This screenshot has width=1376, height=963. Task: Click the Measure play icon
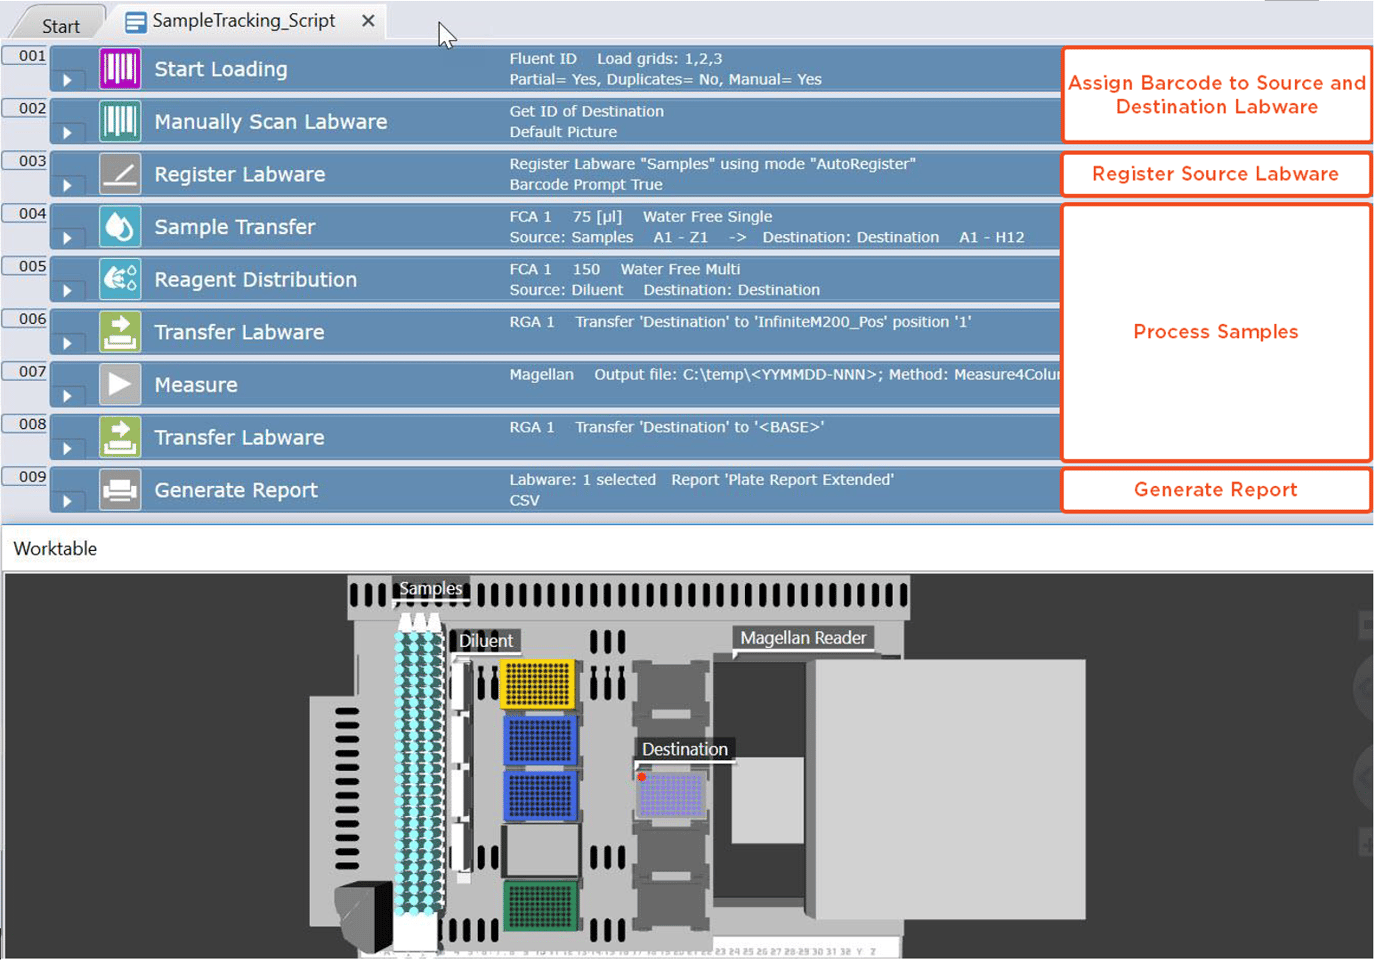pyautogui.click(x=120, y=384)
